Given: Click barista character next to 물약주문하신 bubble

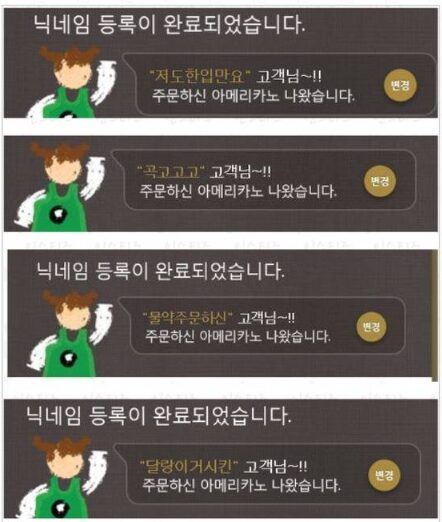Looking at the screenshot, I should tap(70, 333).
